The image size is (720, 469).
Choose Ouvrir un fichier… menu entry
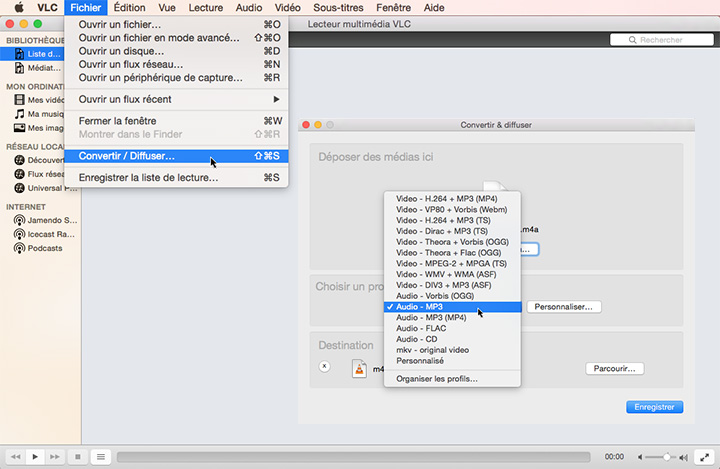point(176,24)
